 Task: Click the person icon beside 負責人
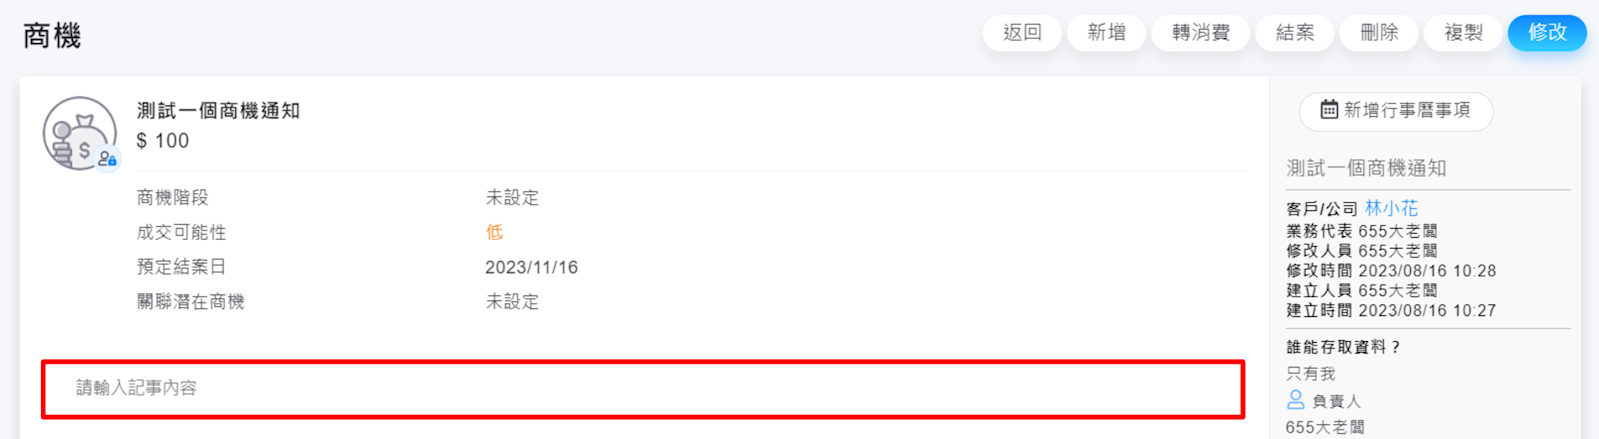click(1295, 400)
